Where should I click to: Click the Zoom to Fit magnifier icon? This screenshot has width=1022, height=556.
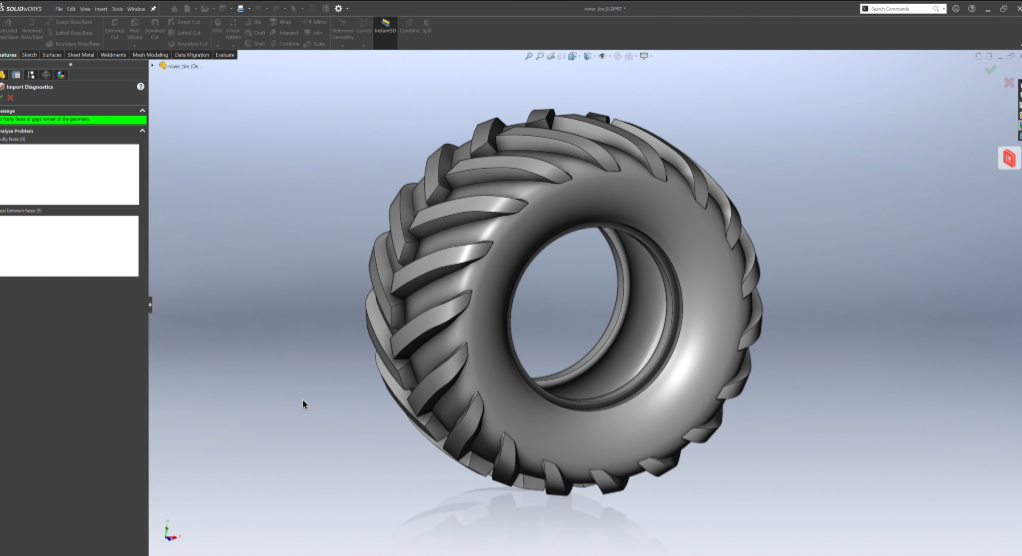click(x=529, y=56)
